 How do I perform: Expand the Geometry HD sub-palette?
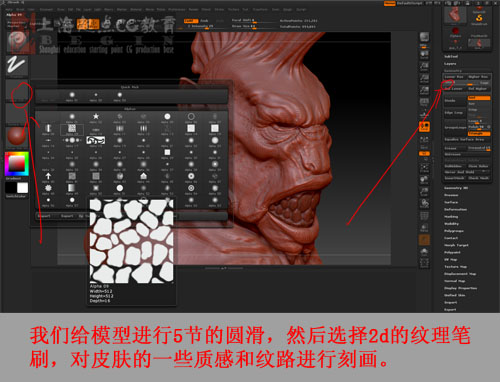coord(455,188)
